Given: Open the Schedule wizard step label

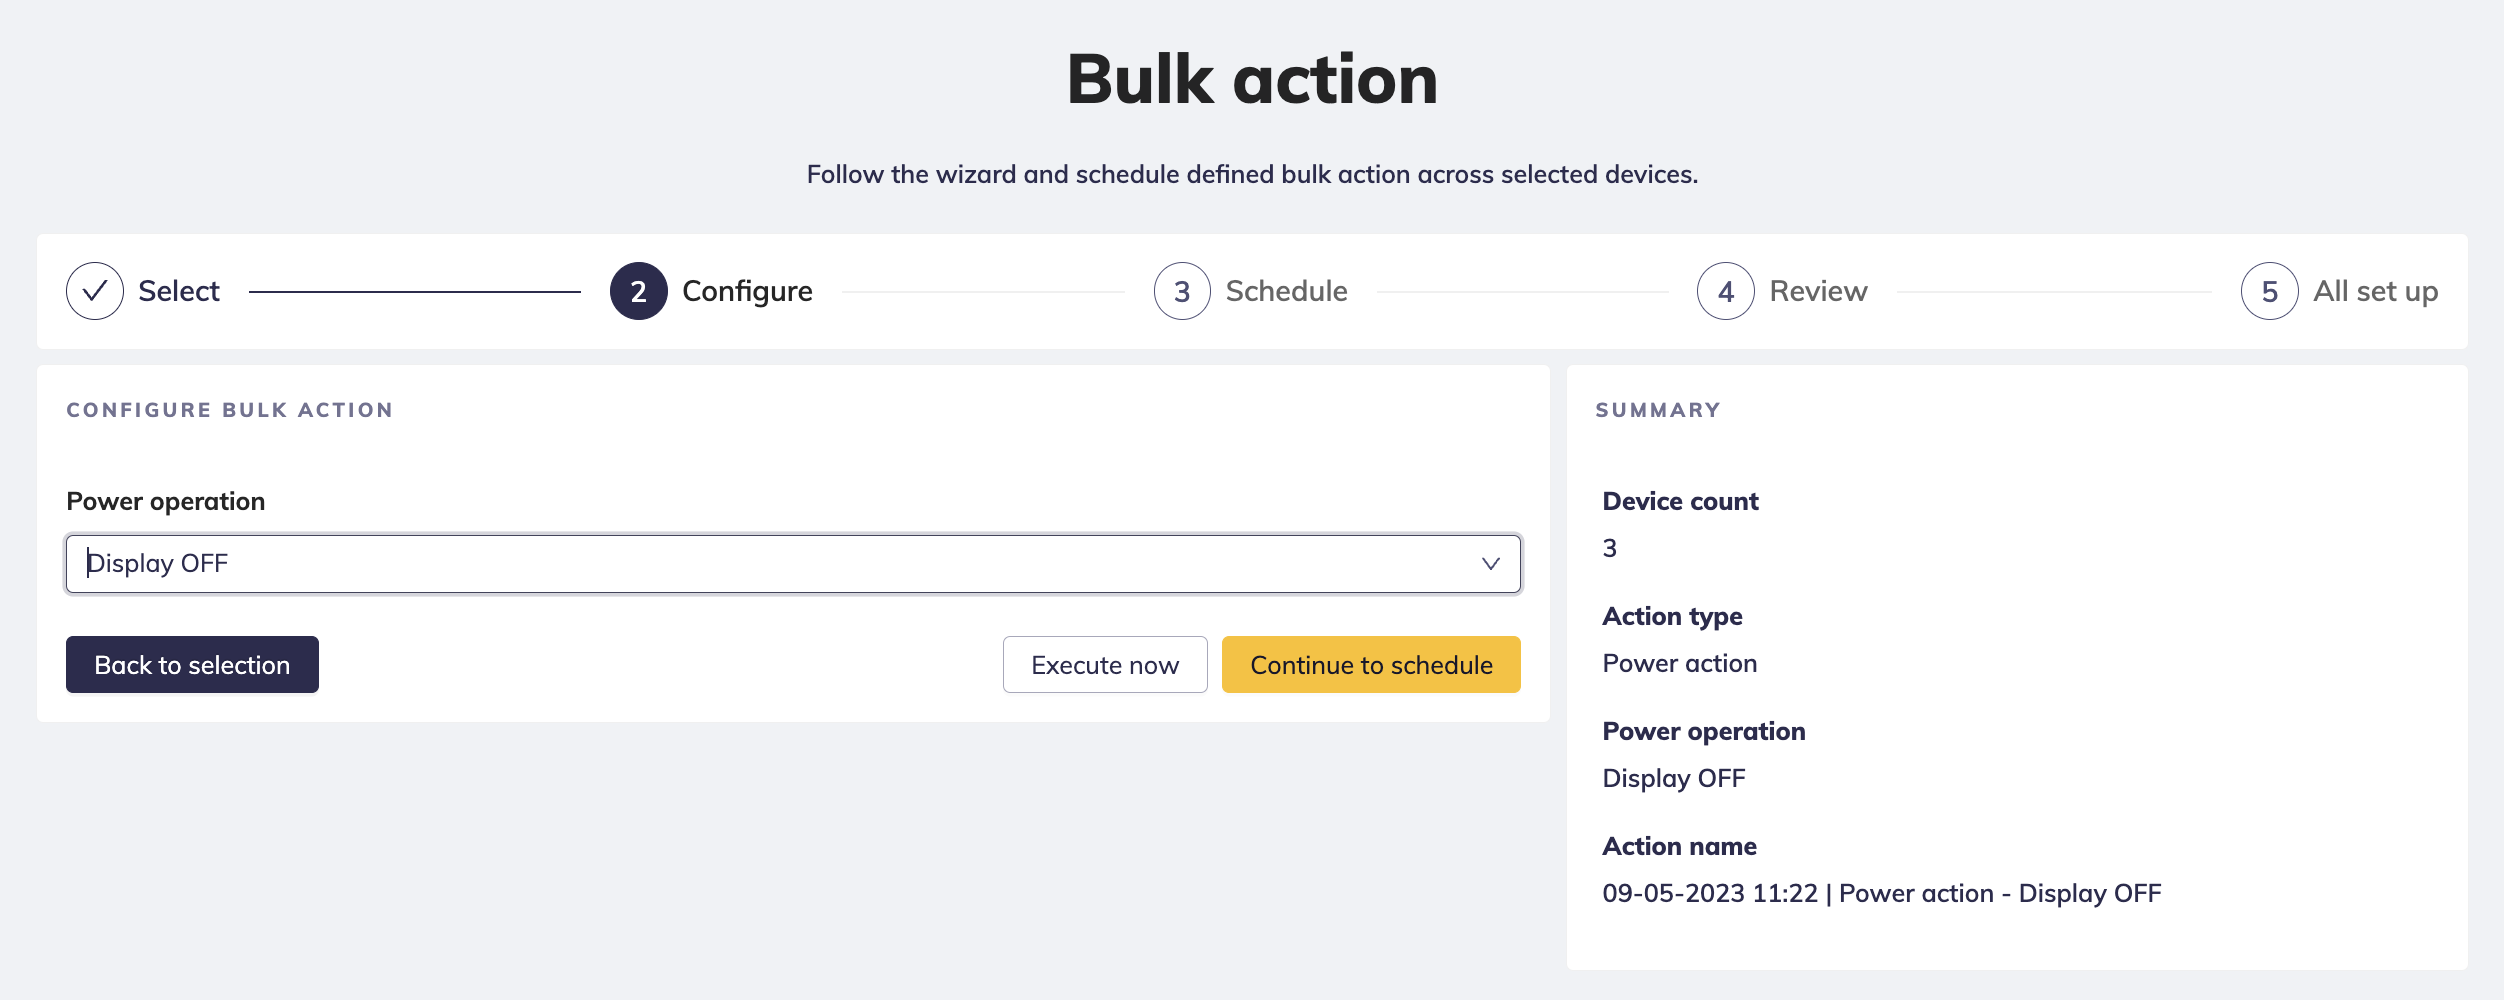Looking at the screenshot, I should coord(1286,291).
